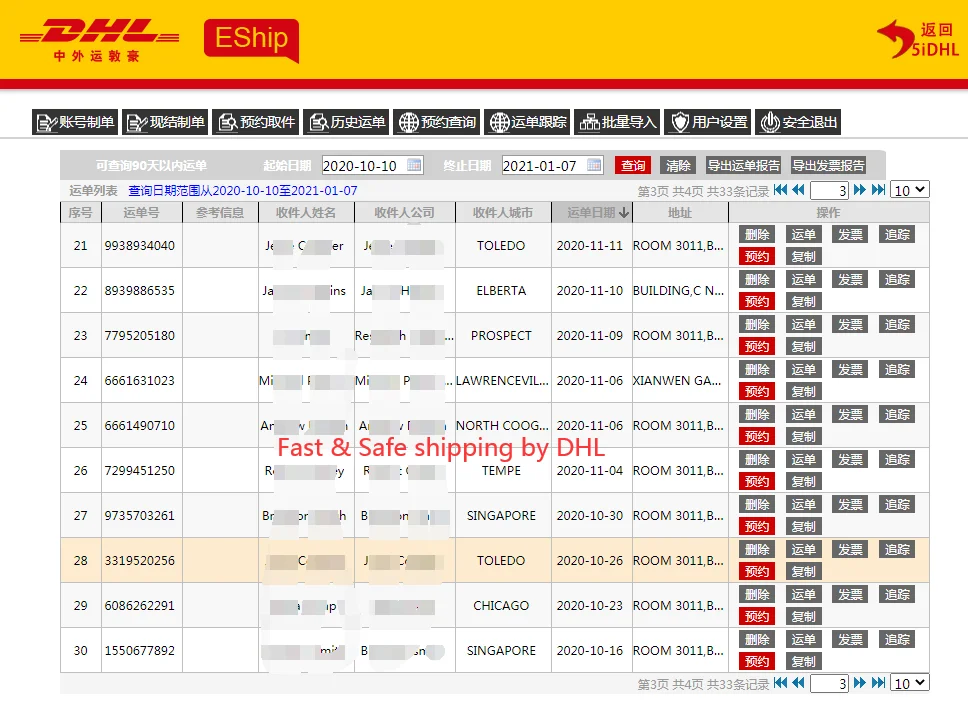Open the 账号制单 toolbar icon
The image size is (968, 728).
pyautogui.click(x=73, y=122)
